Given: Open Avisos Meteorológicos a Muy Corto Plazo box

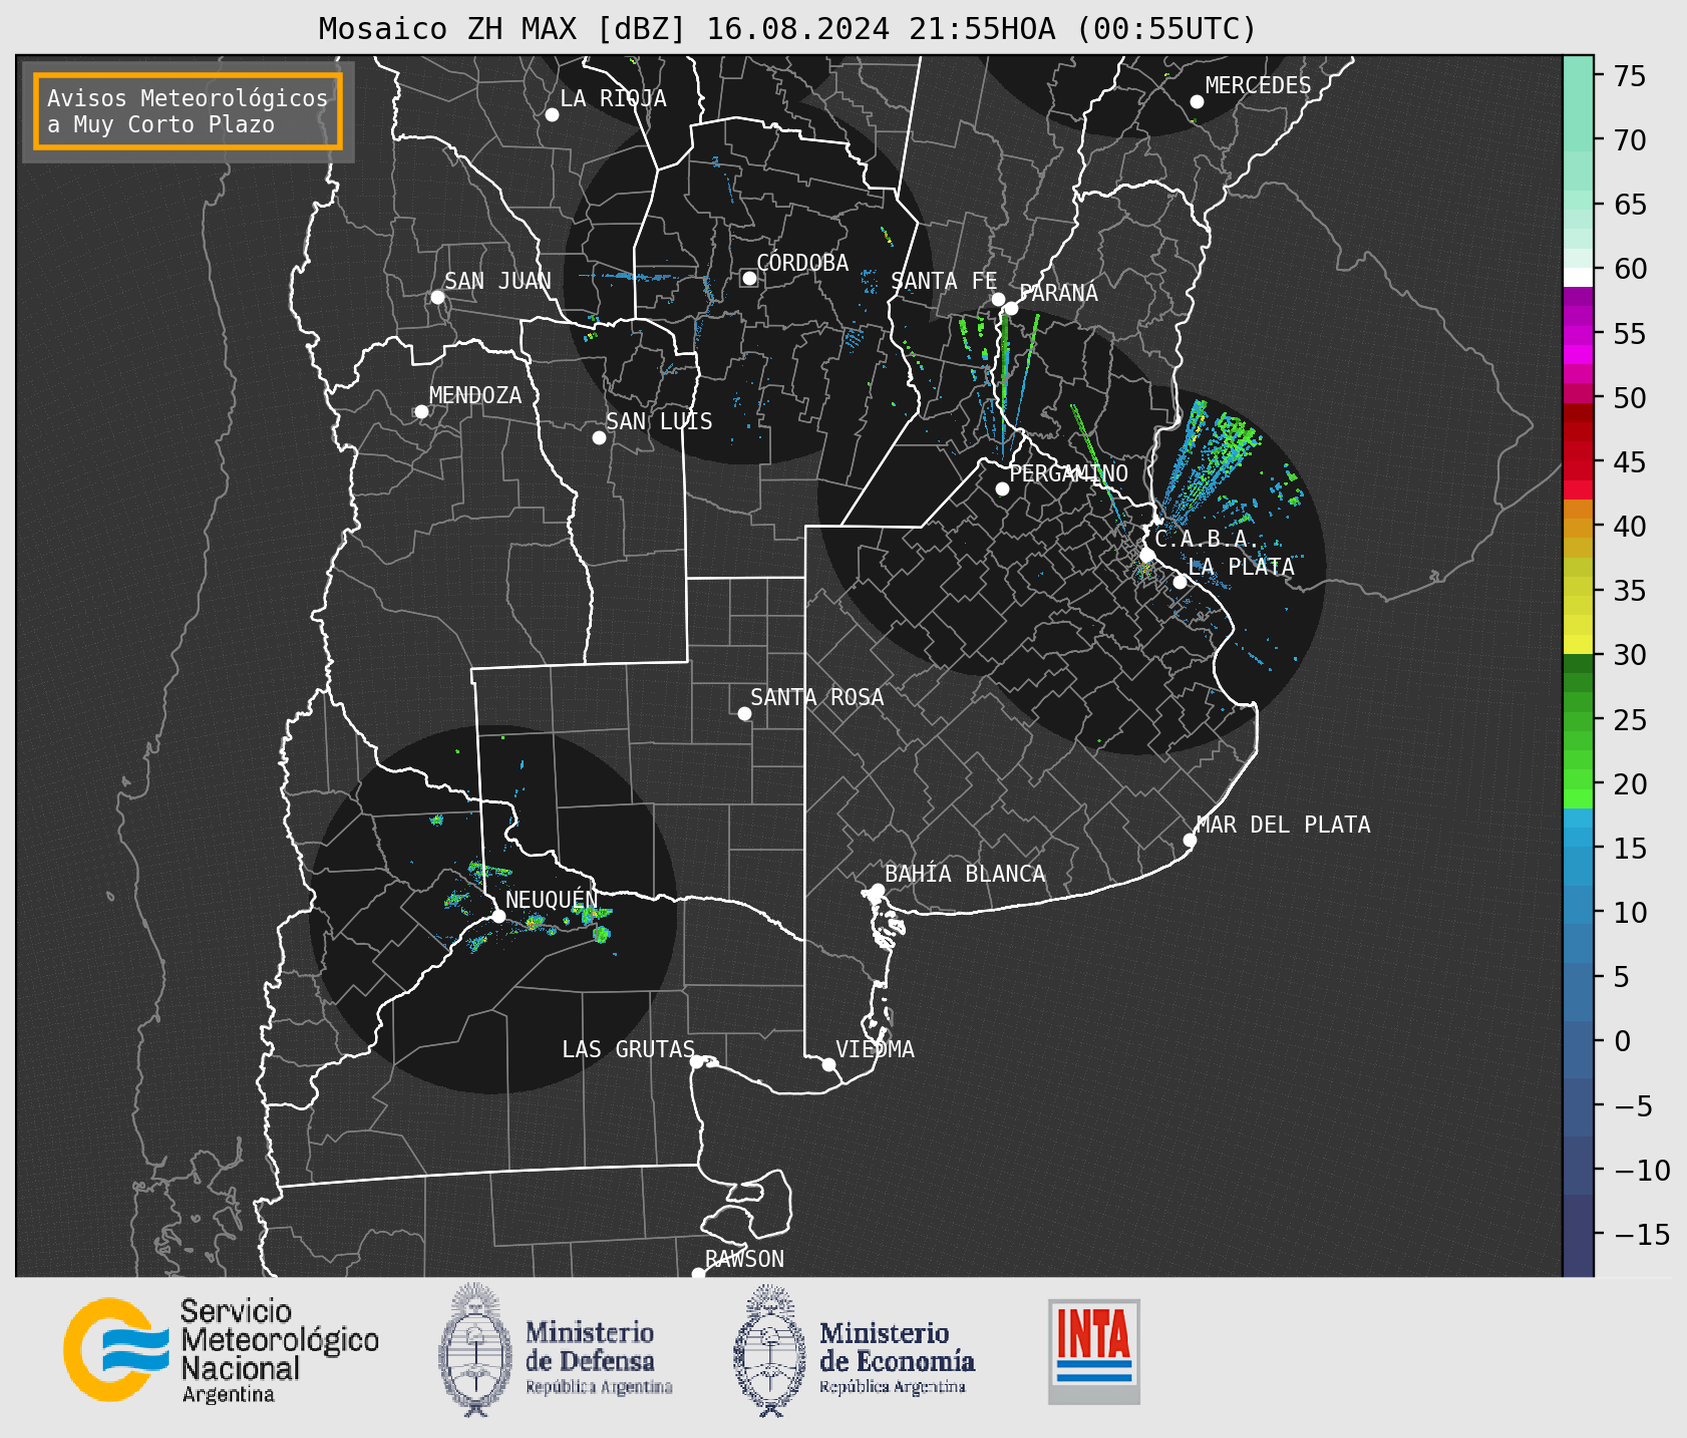Looking at the screenshot, I should click(188, 111).
